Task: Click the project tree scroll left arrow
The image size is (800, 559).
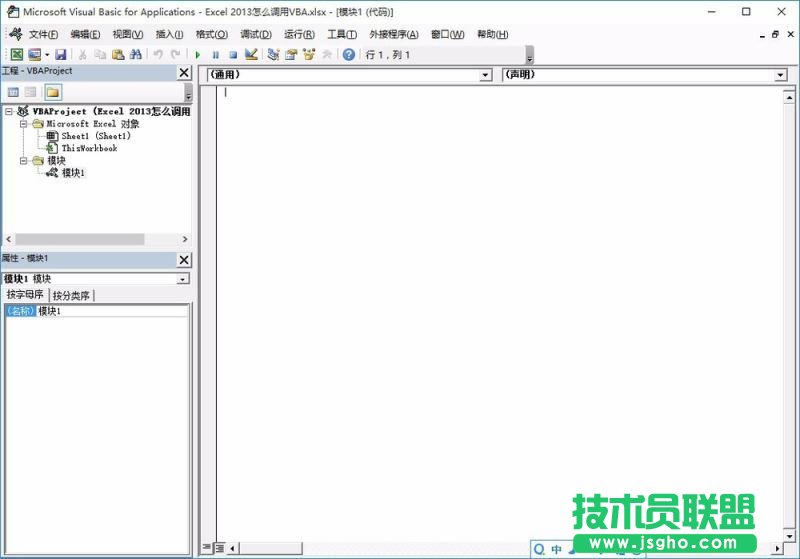Action: pos(8,239)
